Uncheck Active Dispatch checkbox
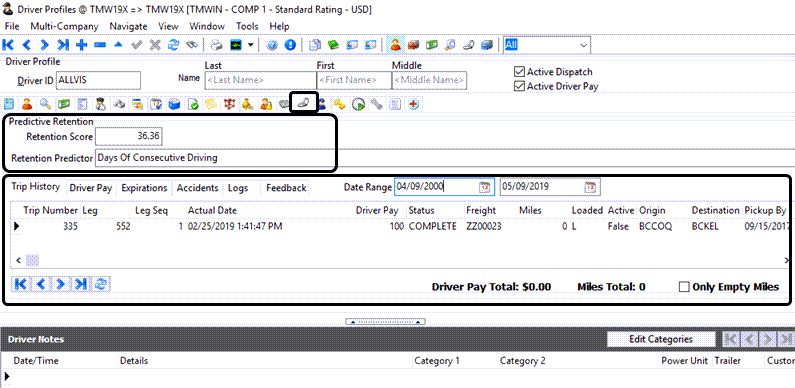The width and height of the screenshot is (795, 388). (x=519, y=72)
